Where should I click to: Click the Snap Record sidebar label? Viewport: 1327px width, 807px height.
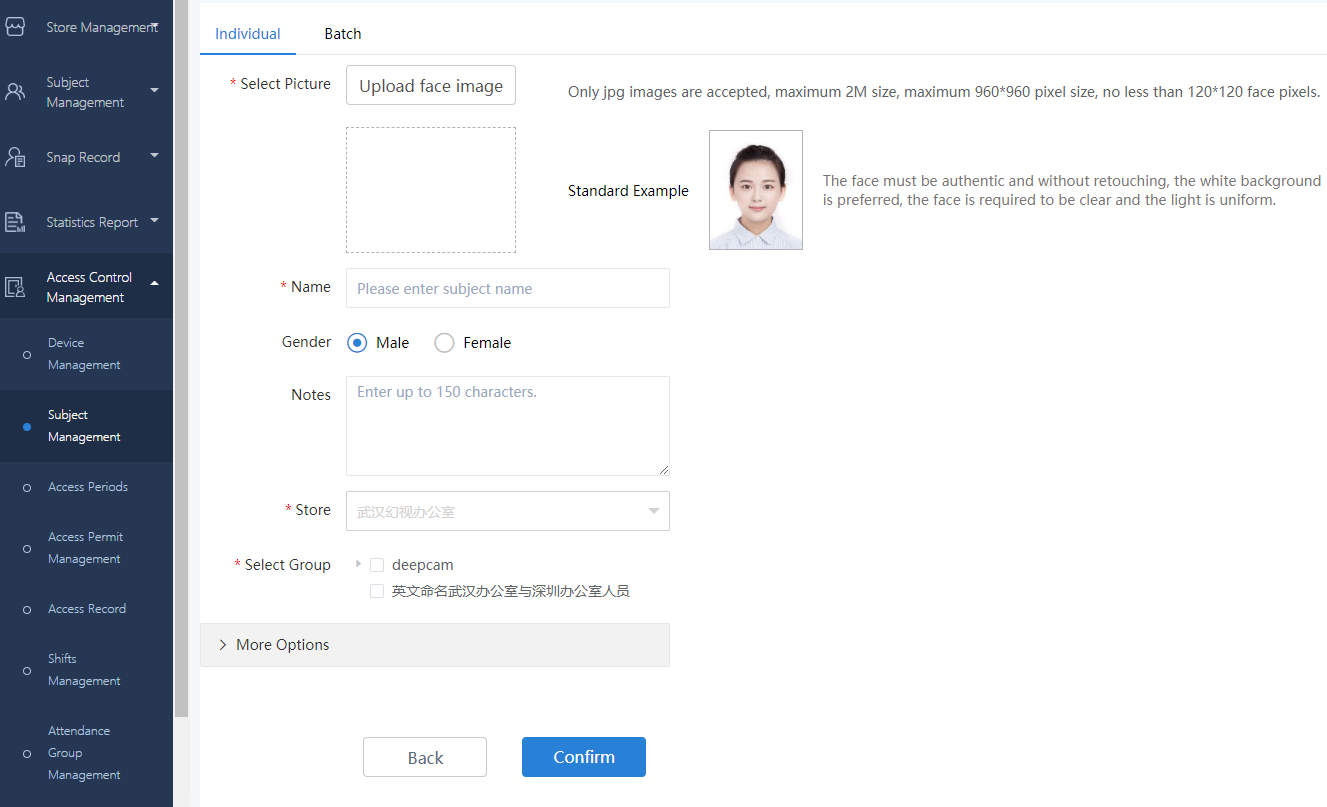point(83,157)
